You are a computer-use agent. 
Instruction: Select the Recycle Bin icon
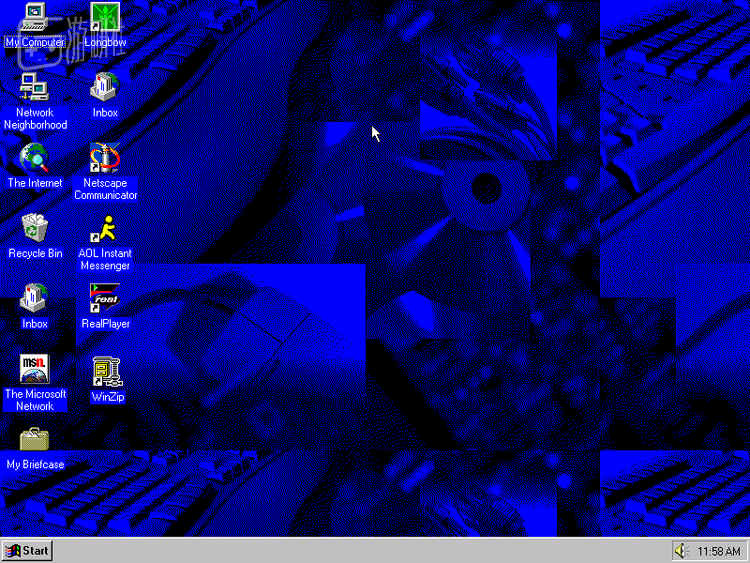35,228
